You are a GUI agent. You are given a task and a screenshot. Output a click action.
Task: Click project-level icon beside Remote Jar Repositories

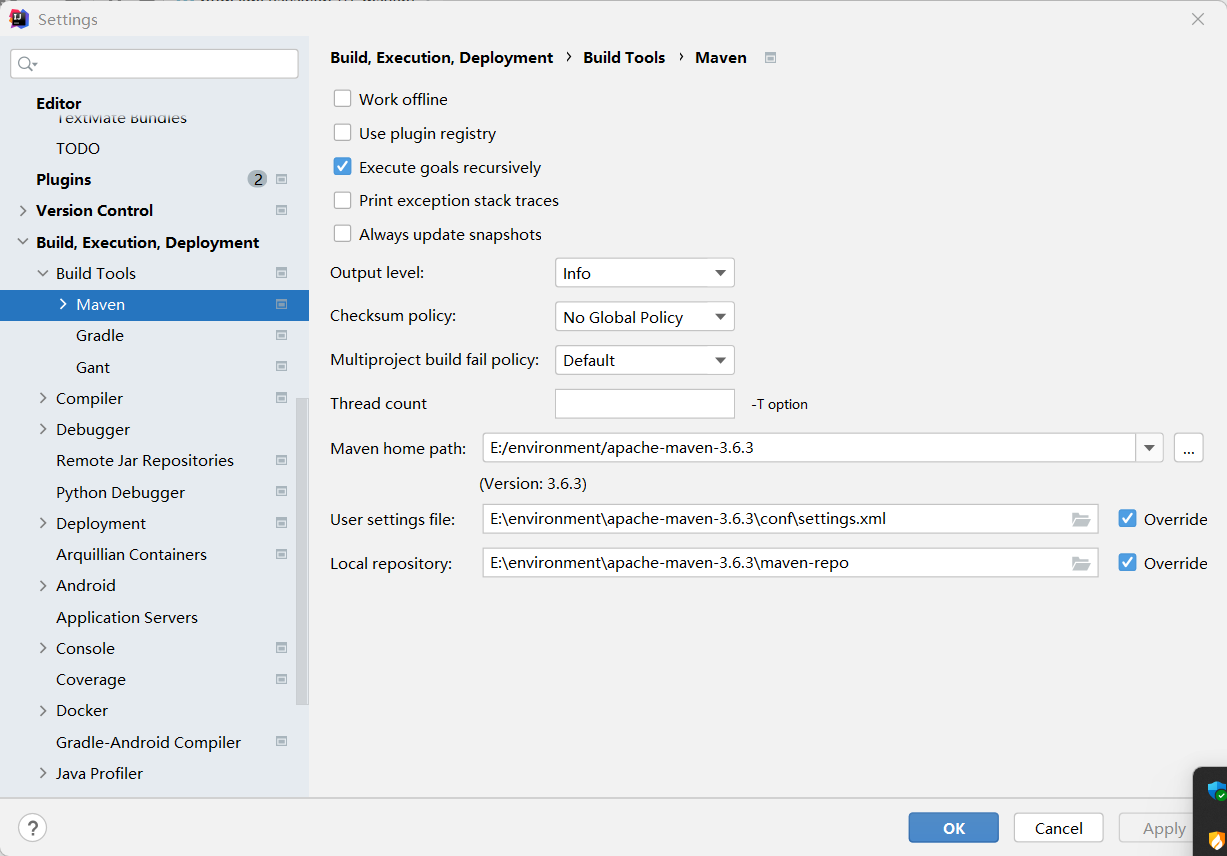point(282,460)
